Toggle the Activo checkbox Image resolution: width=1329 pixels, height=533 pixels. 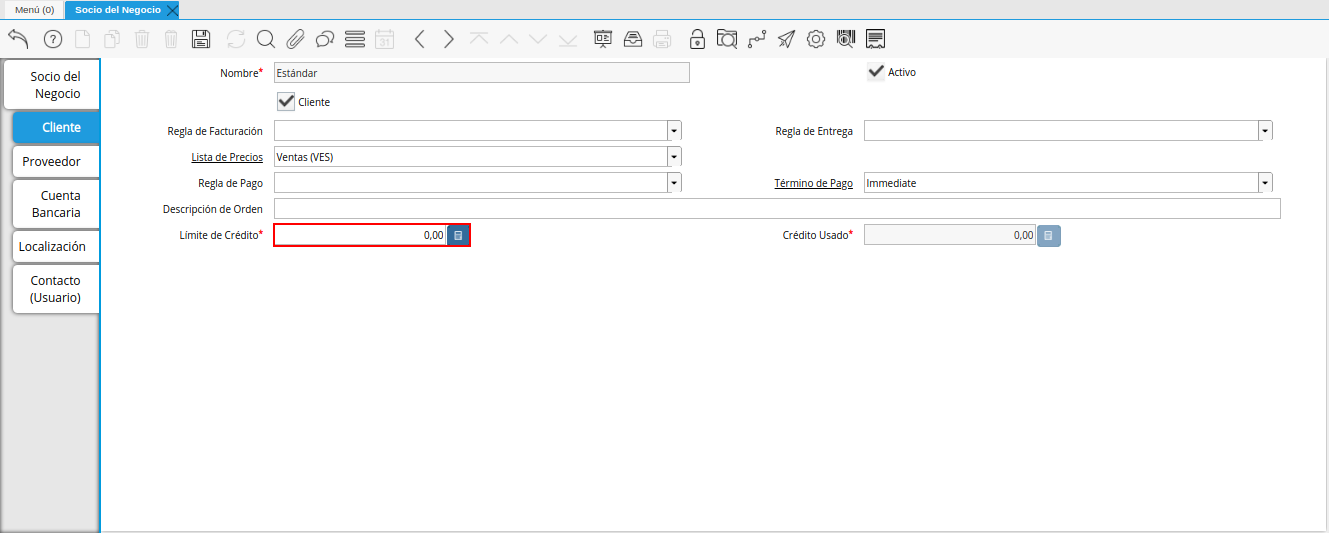pos(876,72)
